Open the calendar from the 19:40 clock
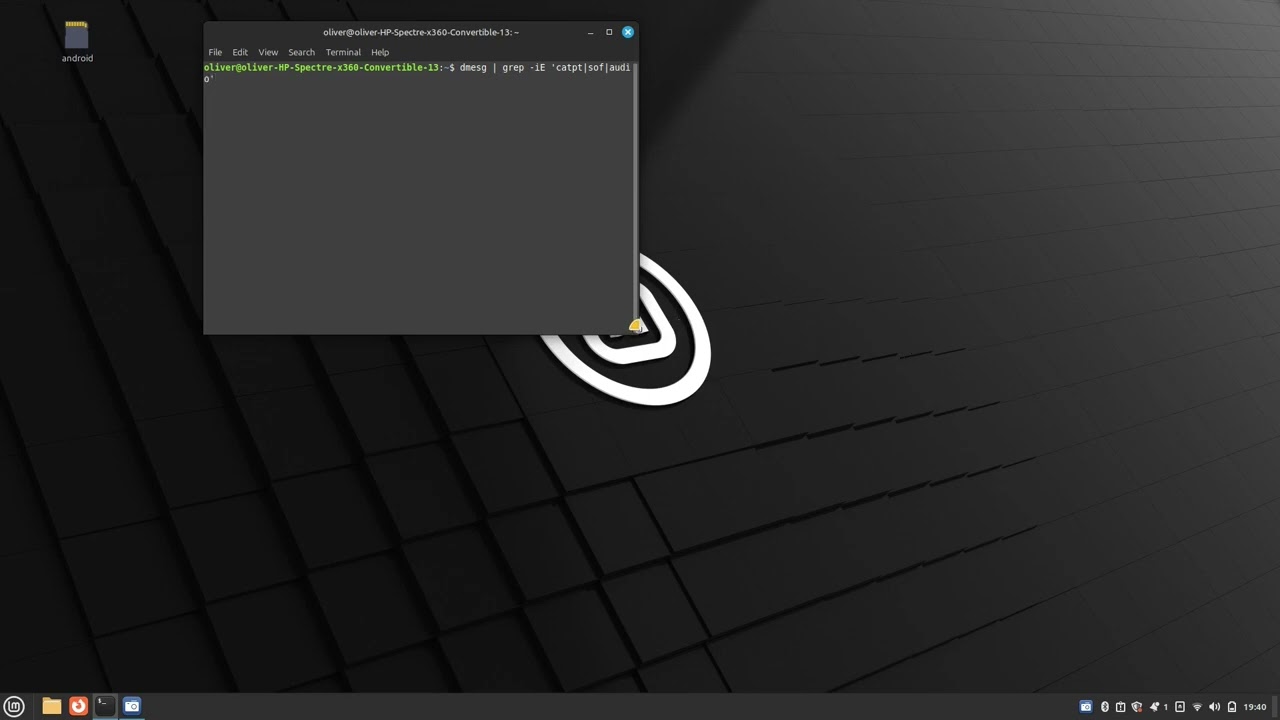Screen dimensions: 1280x720 point(1255,707)
